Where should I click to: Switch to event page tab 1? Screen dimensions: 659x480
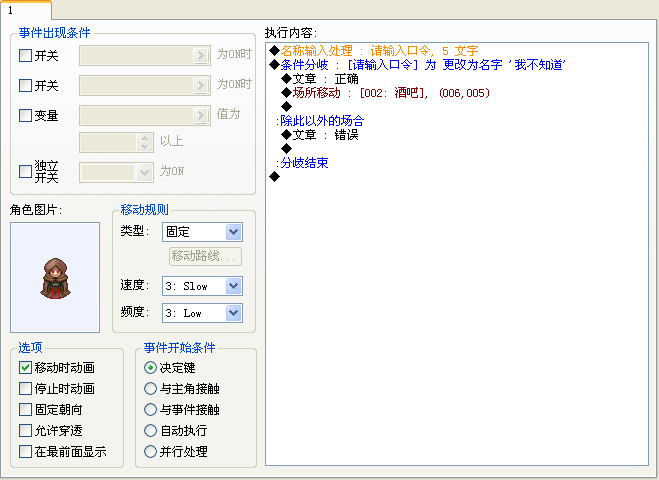click(26, 10)
